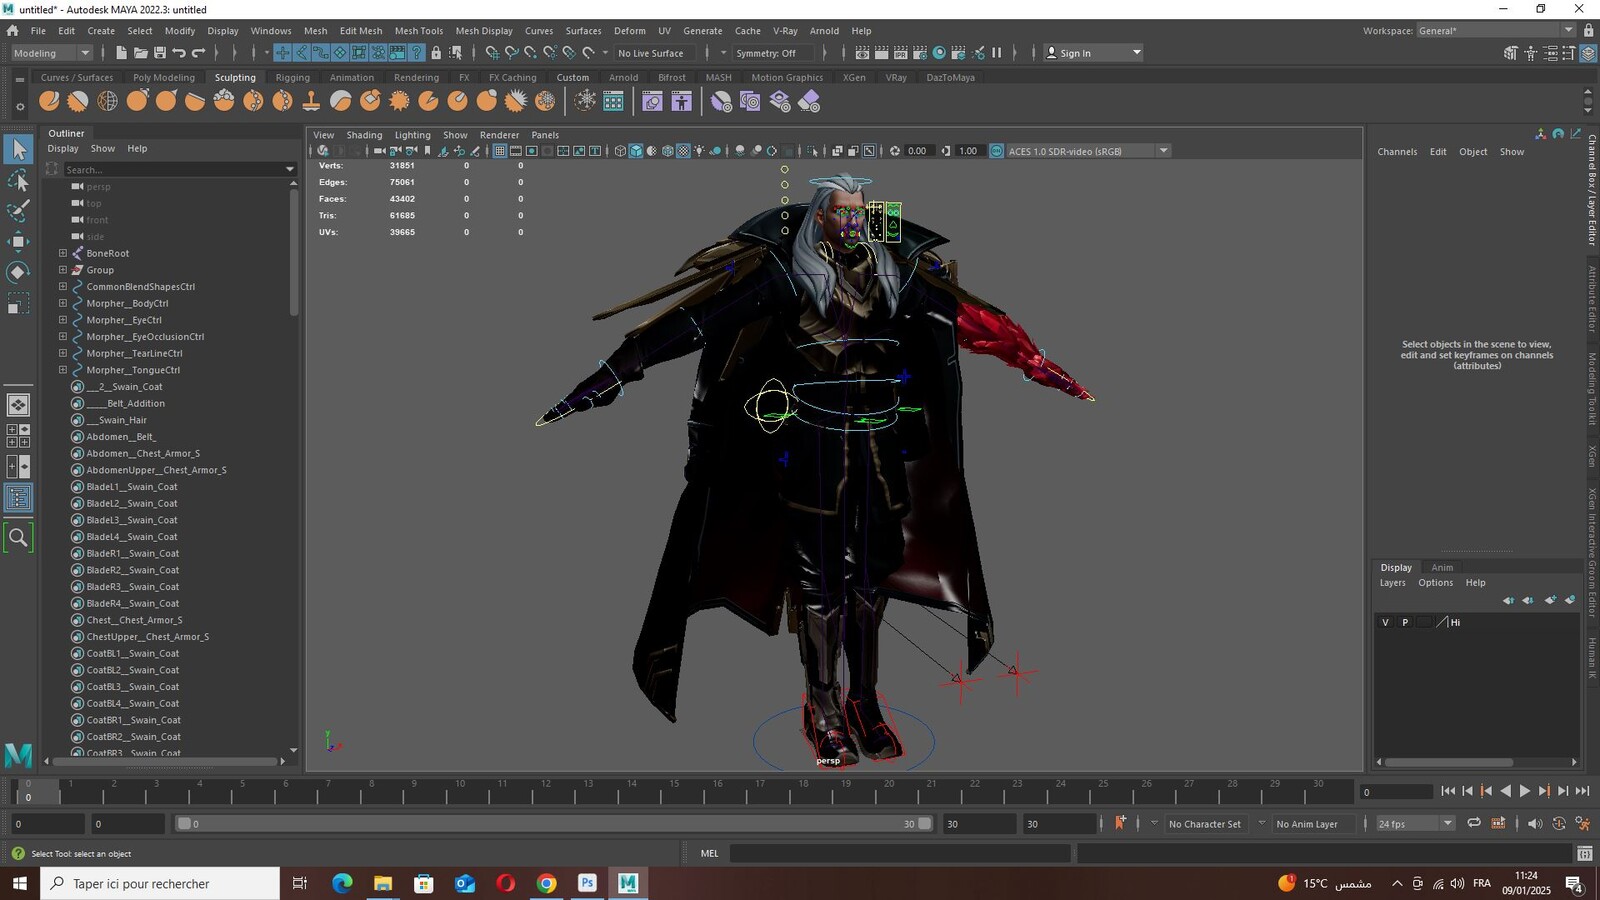Open the Workspace General dropdown
Screen dimensions: 1600x900
(1497, 31)
